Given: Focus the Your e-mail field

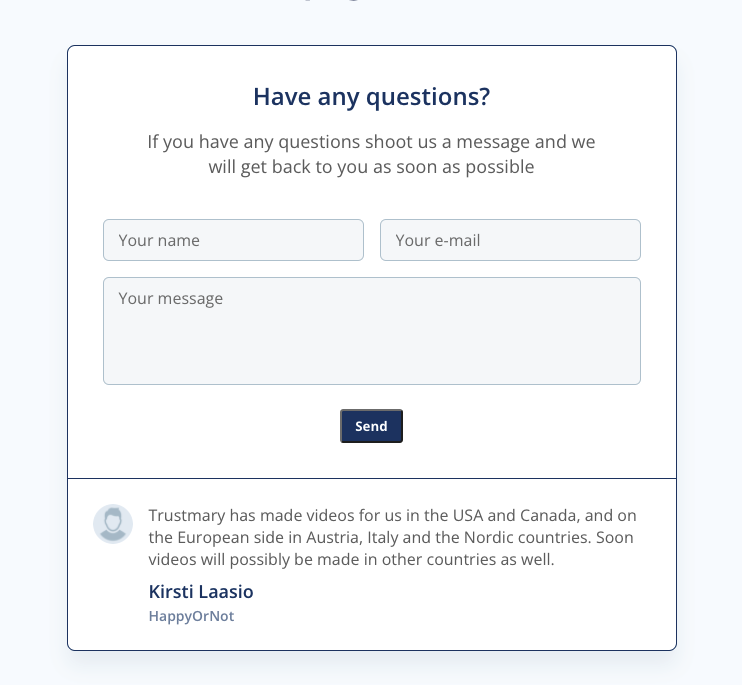Looking at the screenshot, I should pyautogui.click(x=510, y=240).
